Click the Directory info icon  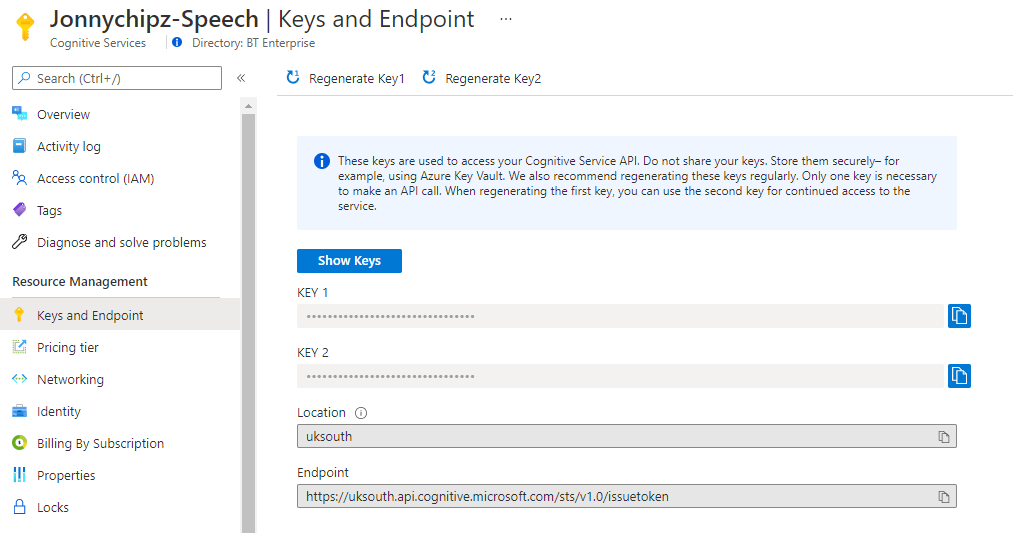click(x=177, y=43)
